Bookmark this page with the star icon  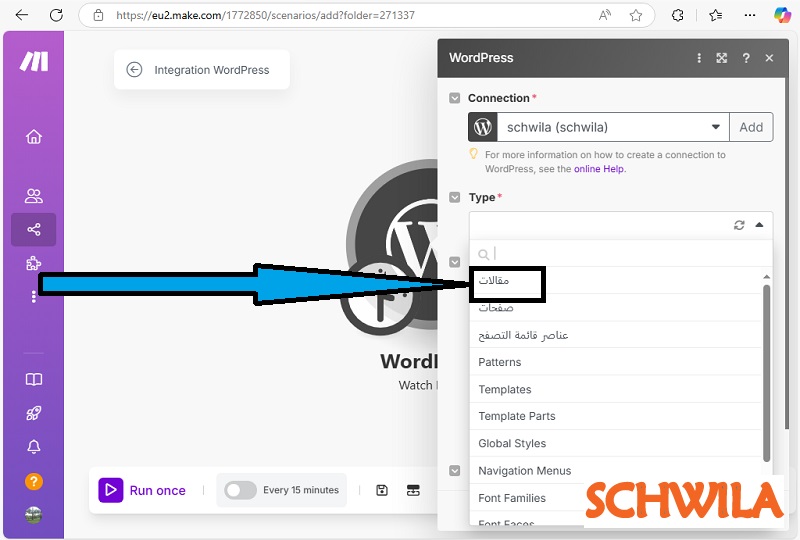[x=635, y=15]
